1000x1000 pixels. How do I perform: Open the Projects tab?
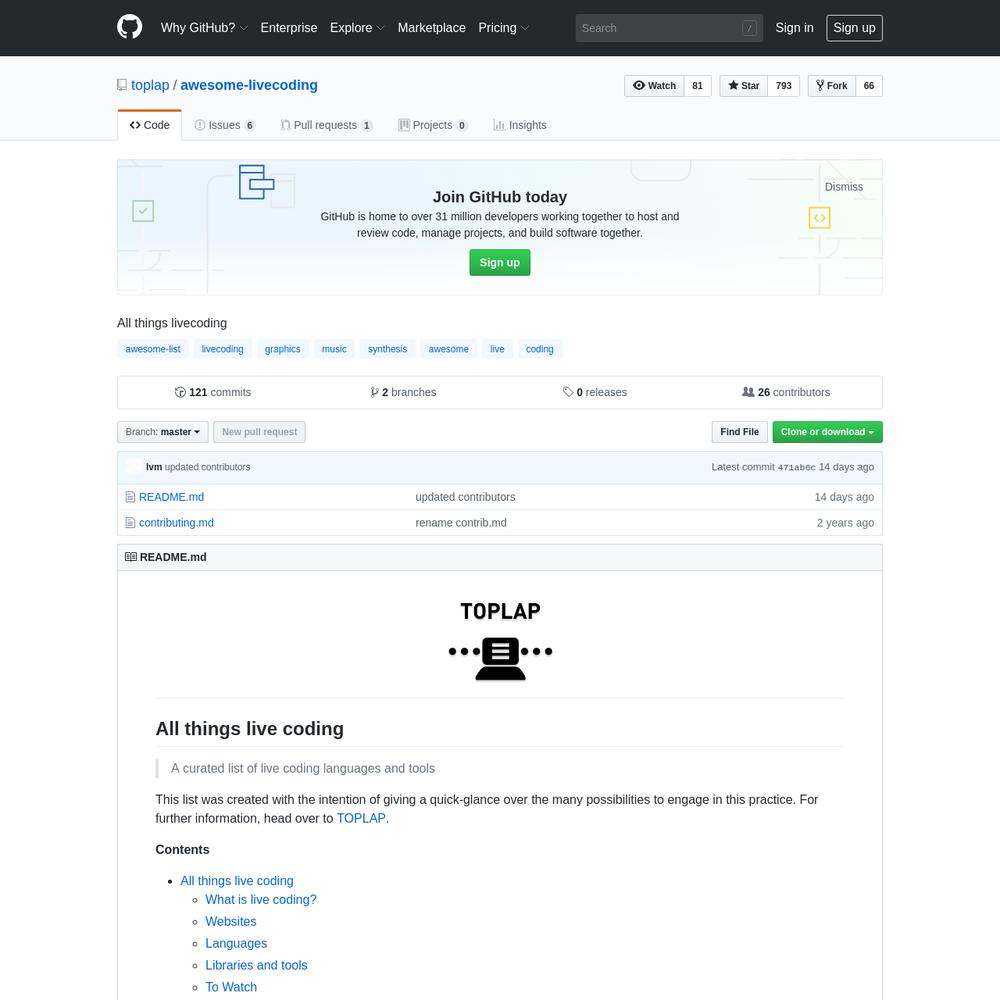pos(433,125)
